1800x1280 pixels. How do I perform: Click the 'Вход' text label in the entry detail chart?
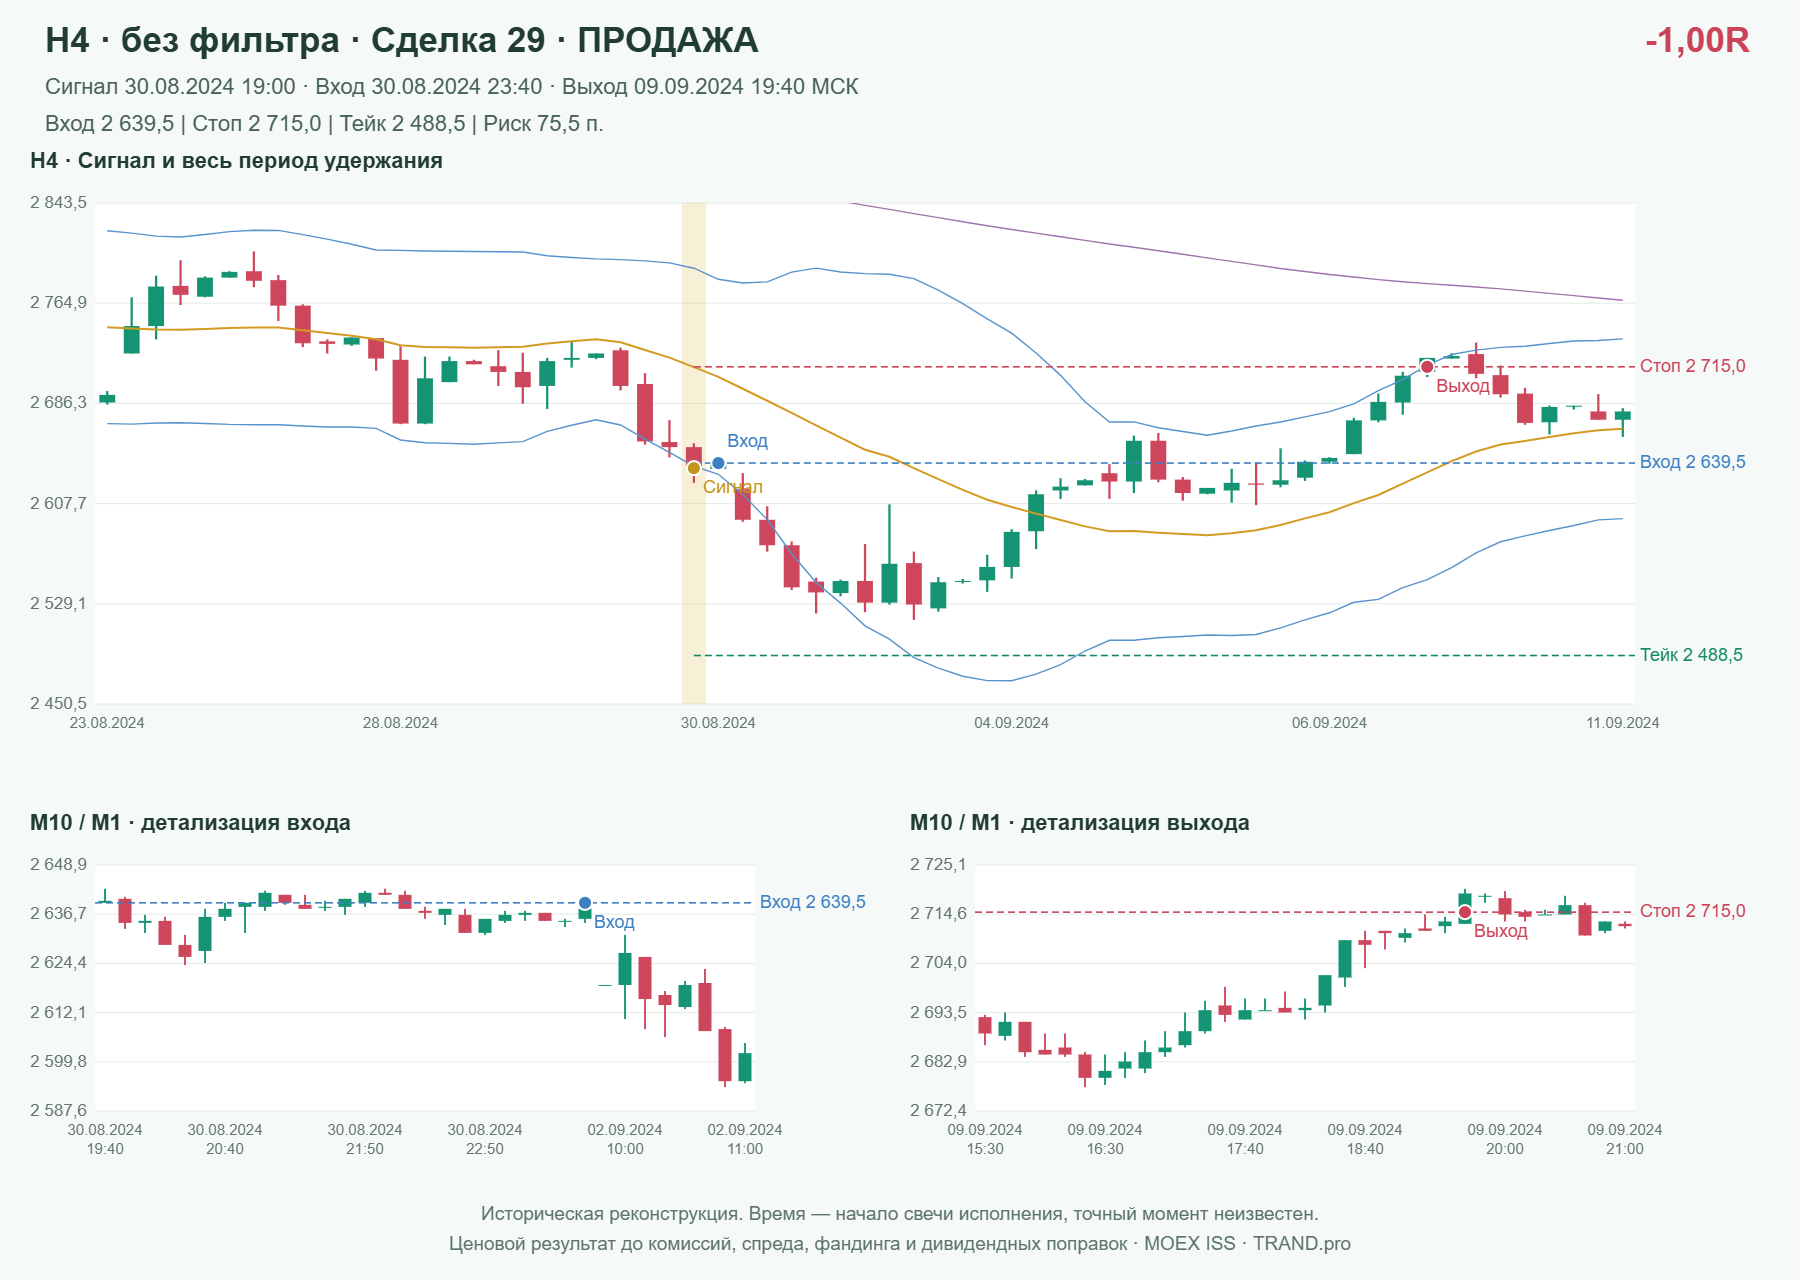click(x=614, y=922)
